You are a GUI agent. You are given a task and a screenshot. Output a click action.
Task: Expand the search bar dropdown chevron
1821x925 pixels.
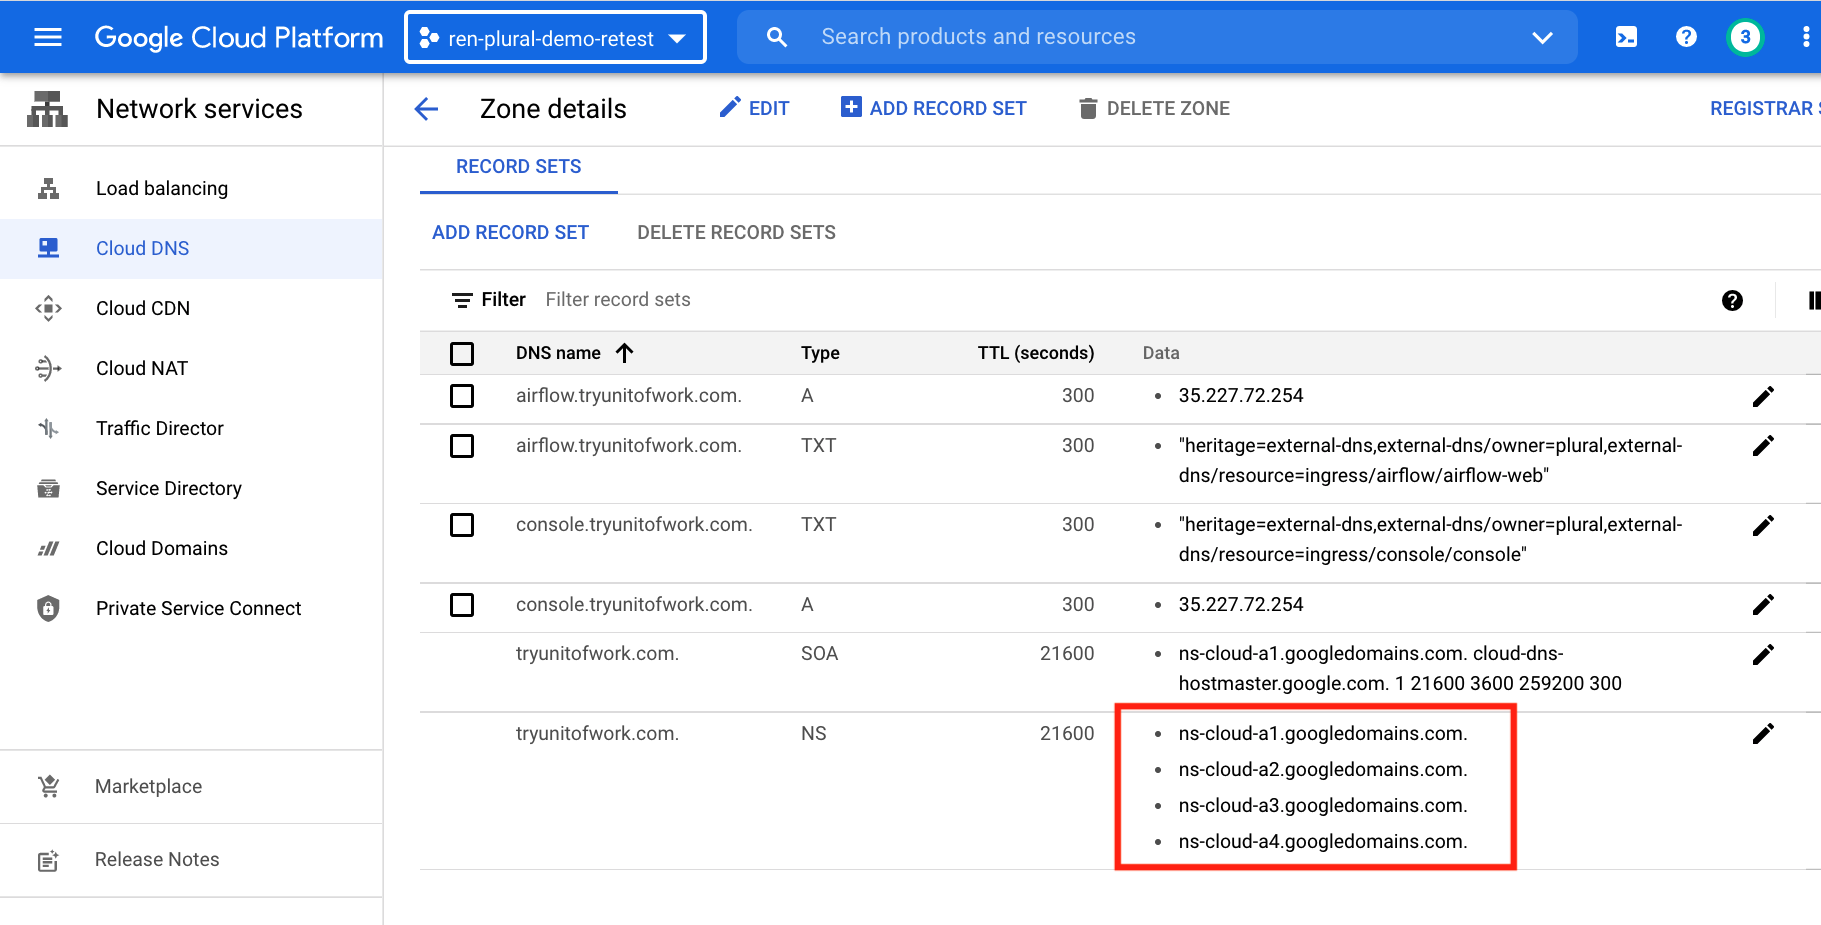coord(1542,37)
